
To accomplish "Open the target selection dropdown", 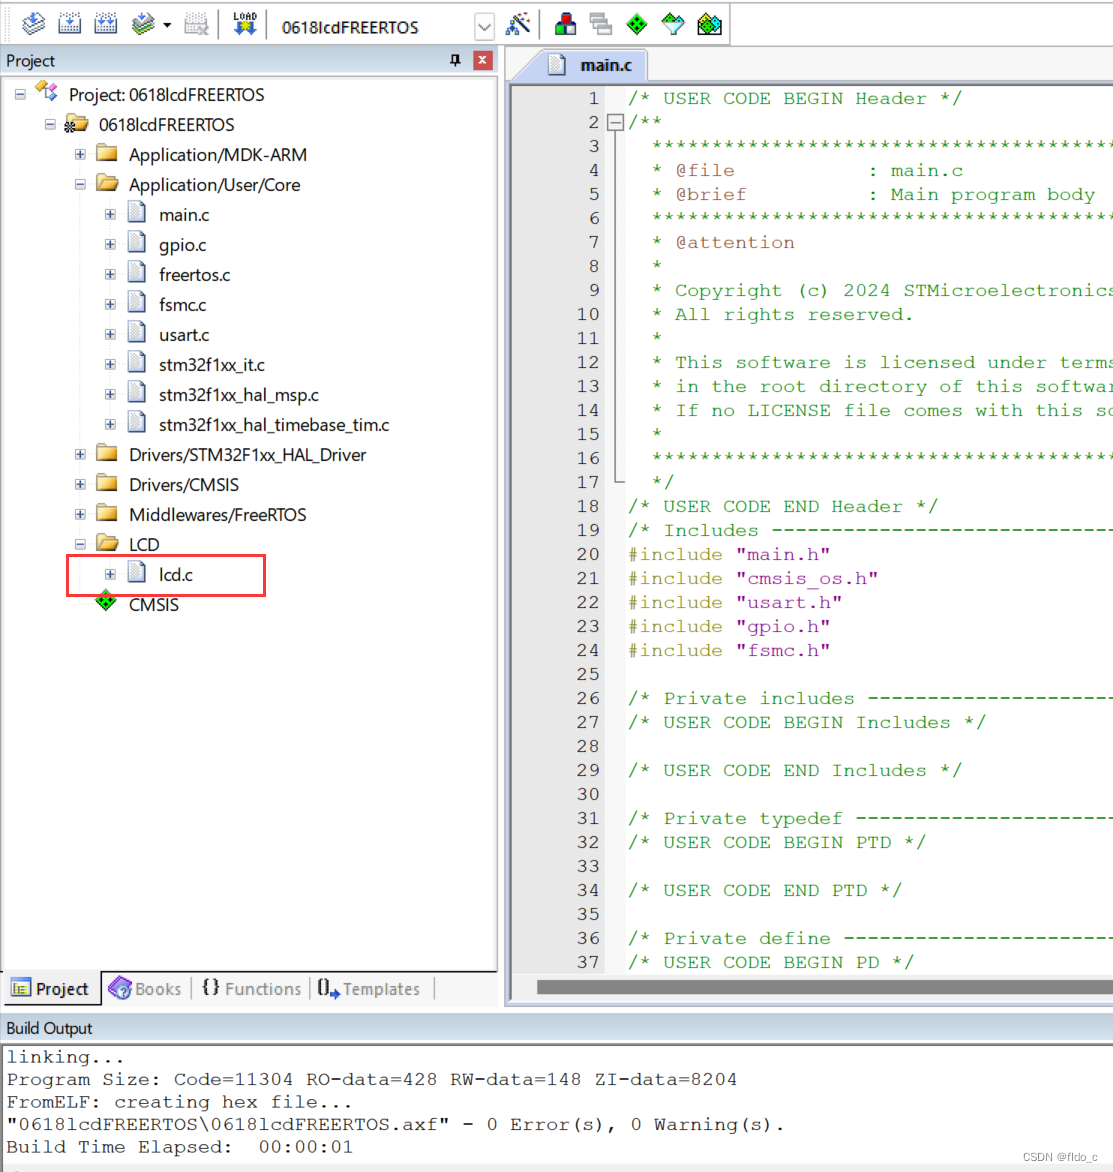I will point(484,26).
